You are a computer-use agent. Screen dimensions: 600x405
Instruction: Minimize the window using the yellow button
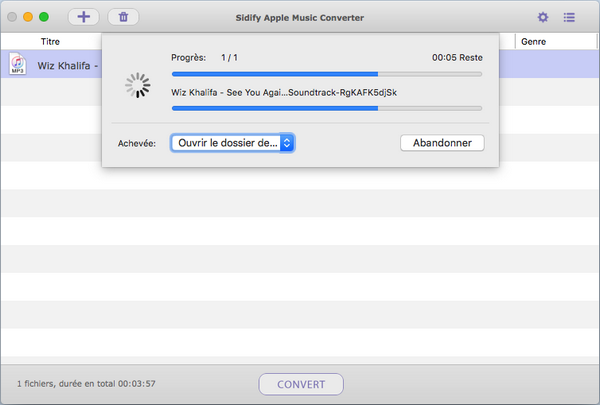pyautogui.click(x=28, y=17)
